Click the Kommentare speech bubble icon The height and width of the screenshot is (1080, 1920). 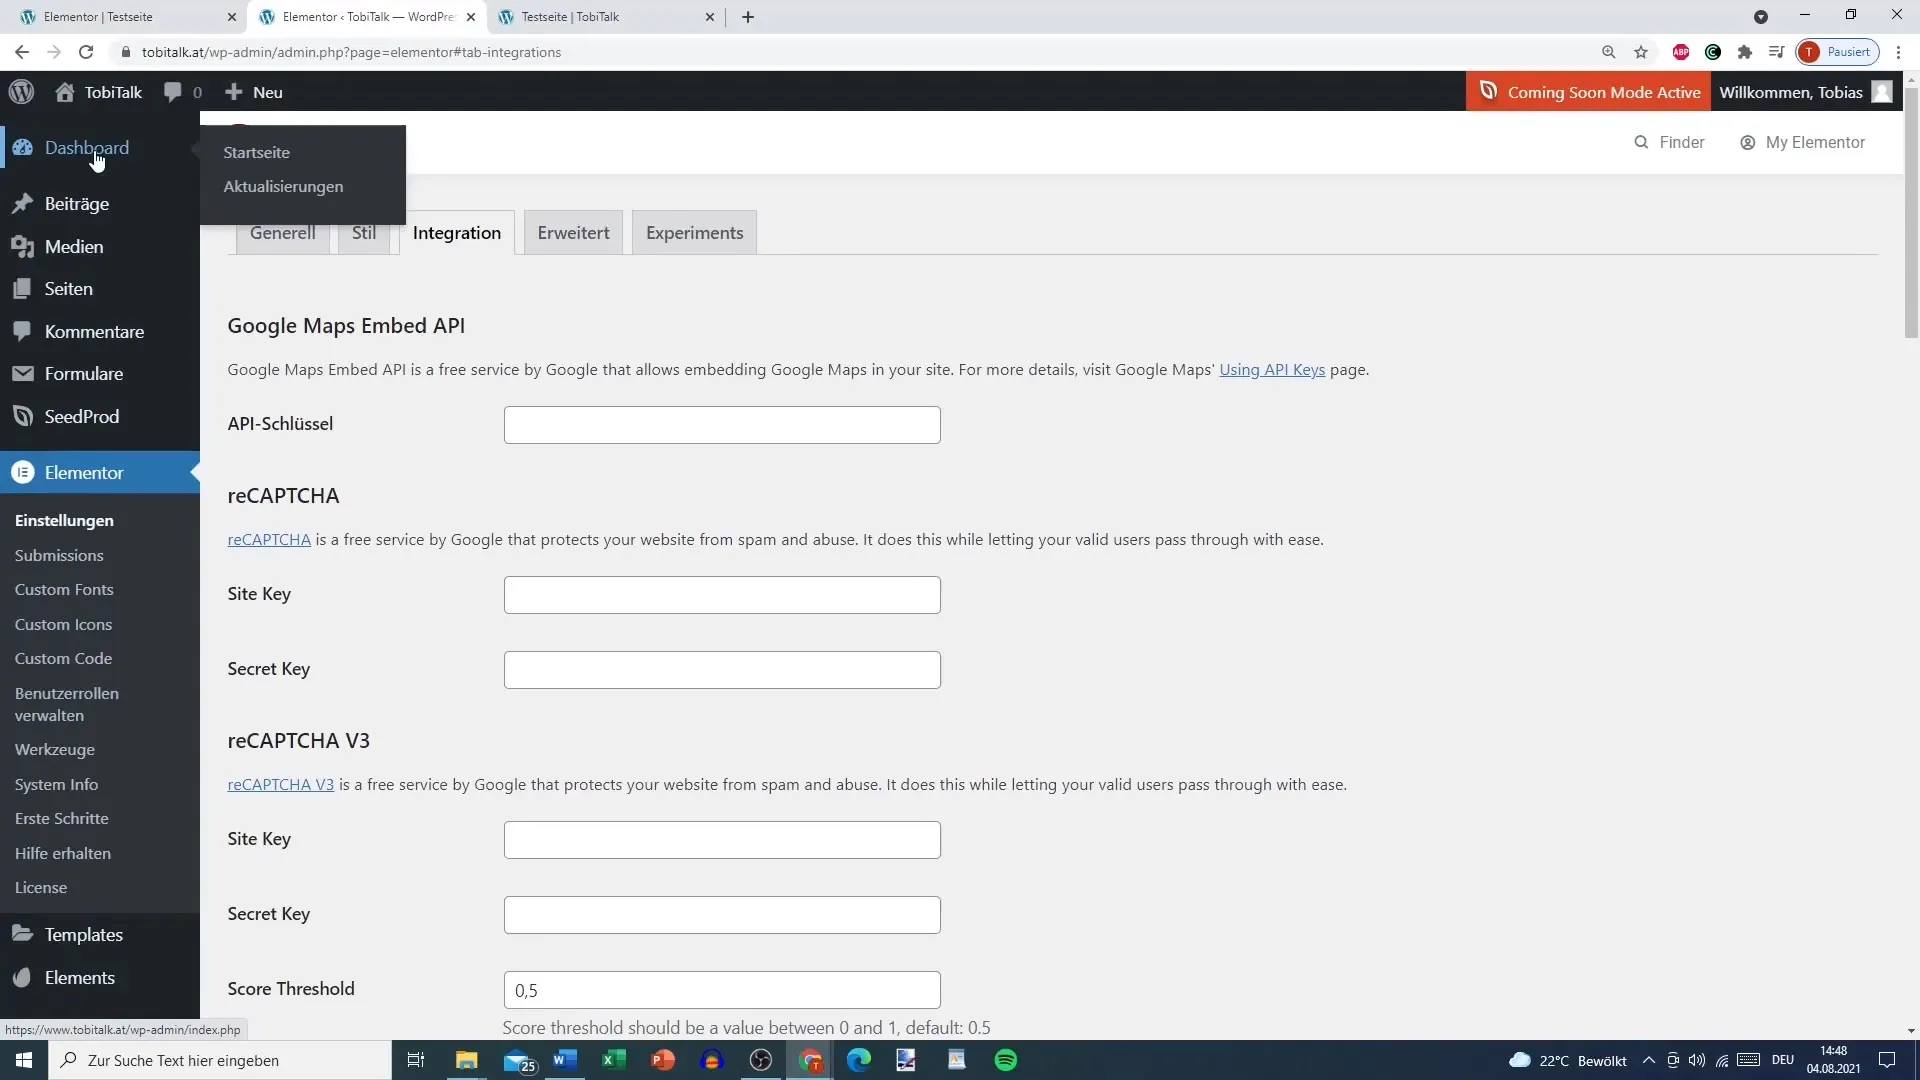[x=22, y=332]
